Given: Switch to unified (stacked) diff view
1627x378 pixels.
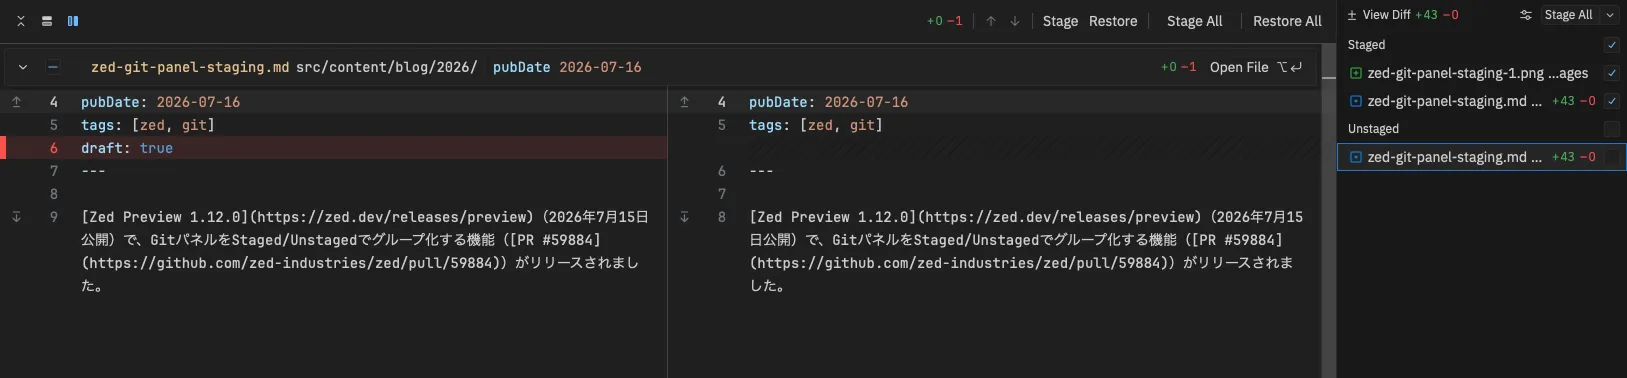Looking at the screenshot, I should (x=47, y=21).
